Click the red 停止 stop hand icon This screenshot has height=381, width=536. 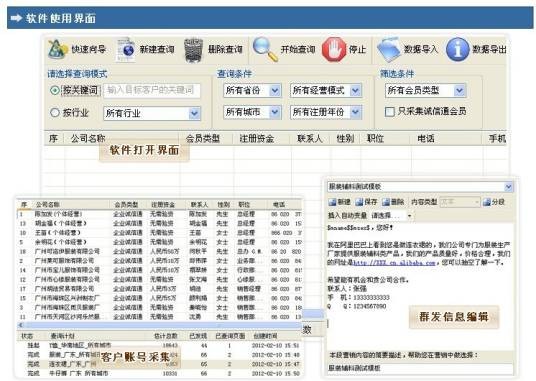334,50
